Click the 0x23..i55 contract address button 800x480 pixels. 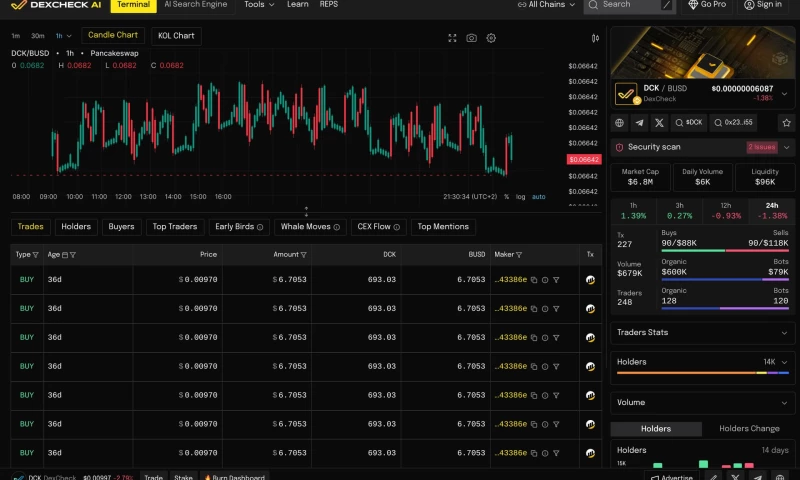(733, 122)
